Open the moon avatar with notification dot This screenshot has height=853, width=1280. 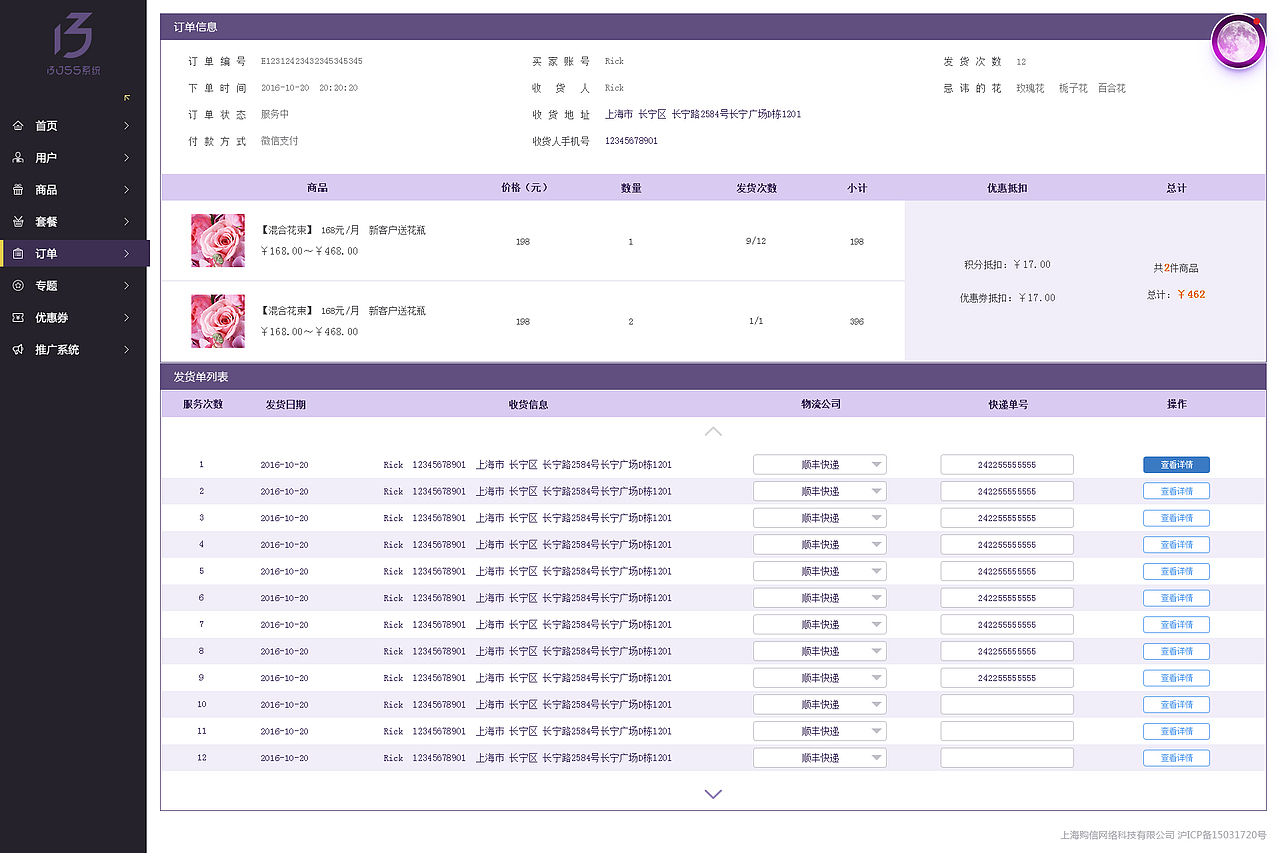1238,41
